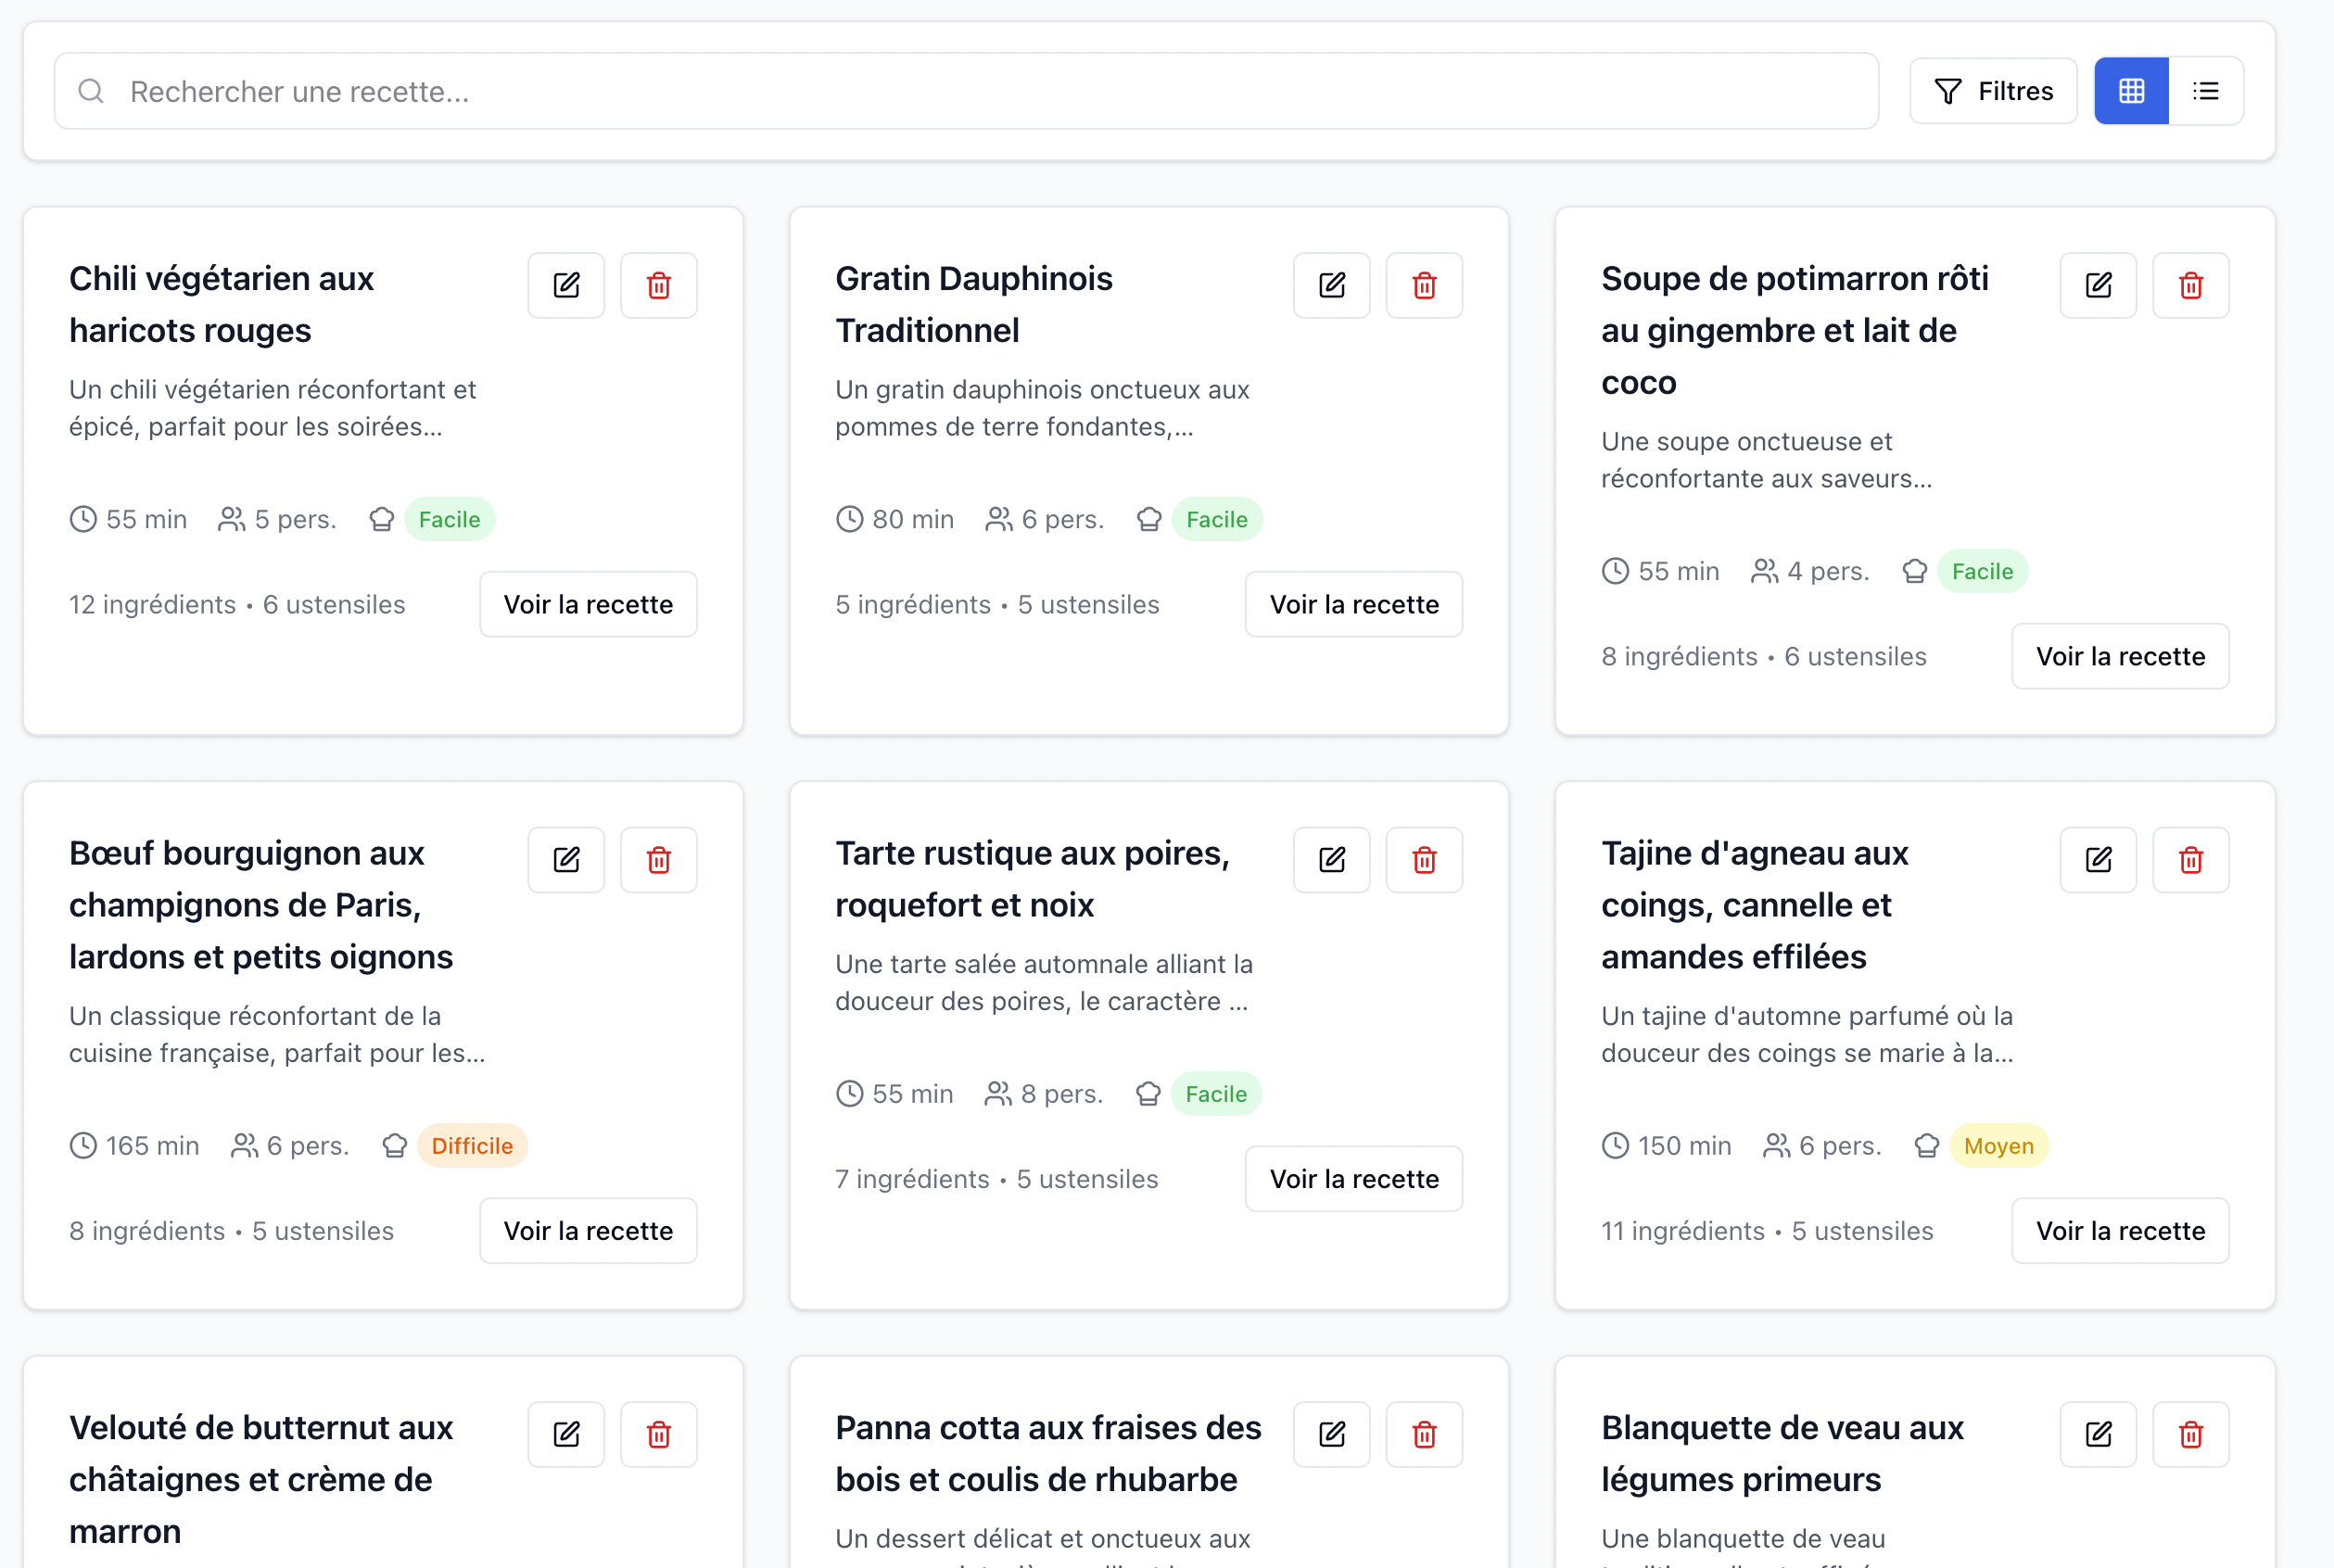Delete the Velouté de butternut recipe

pyautogui.click(x=658, y=1434)
